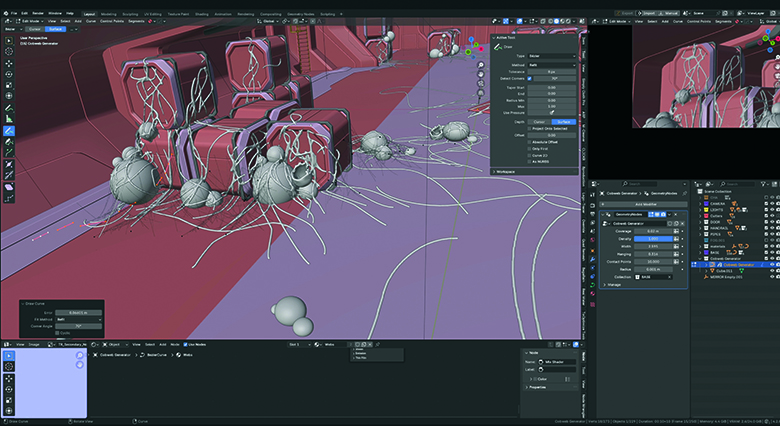Click the Blender logo icon in the menu bar
This screenshot has width=780, height=426.
coord(6,12)
